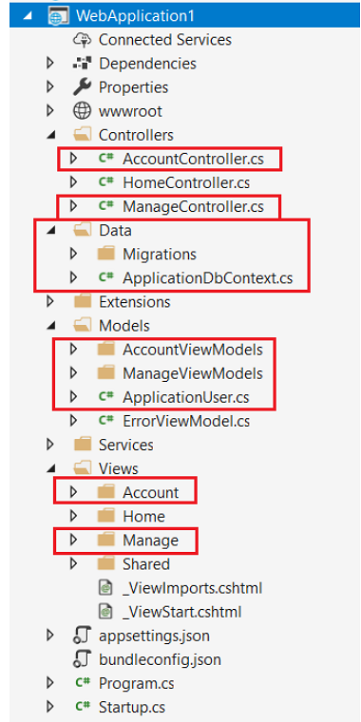Image resolution: width=361 pixels, height=722 pixels.
Task: Select ApplicationDbContext.cs in the tree
Action: tap(208, 278)
